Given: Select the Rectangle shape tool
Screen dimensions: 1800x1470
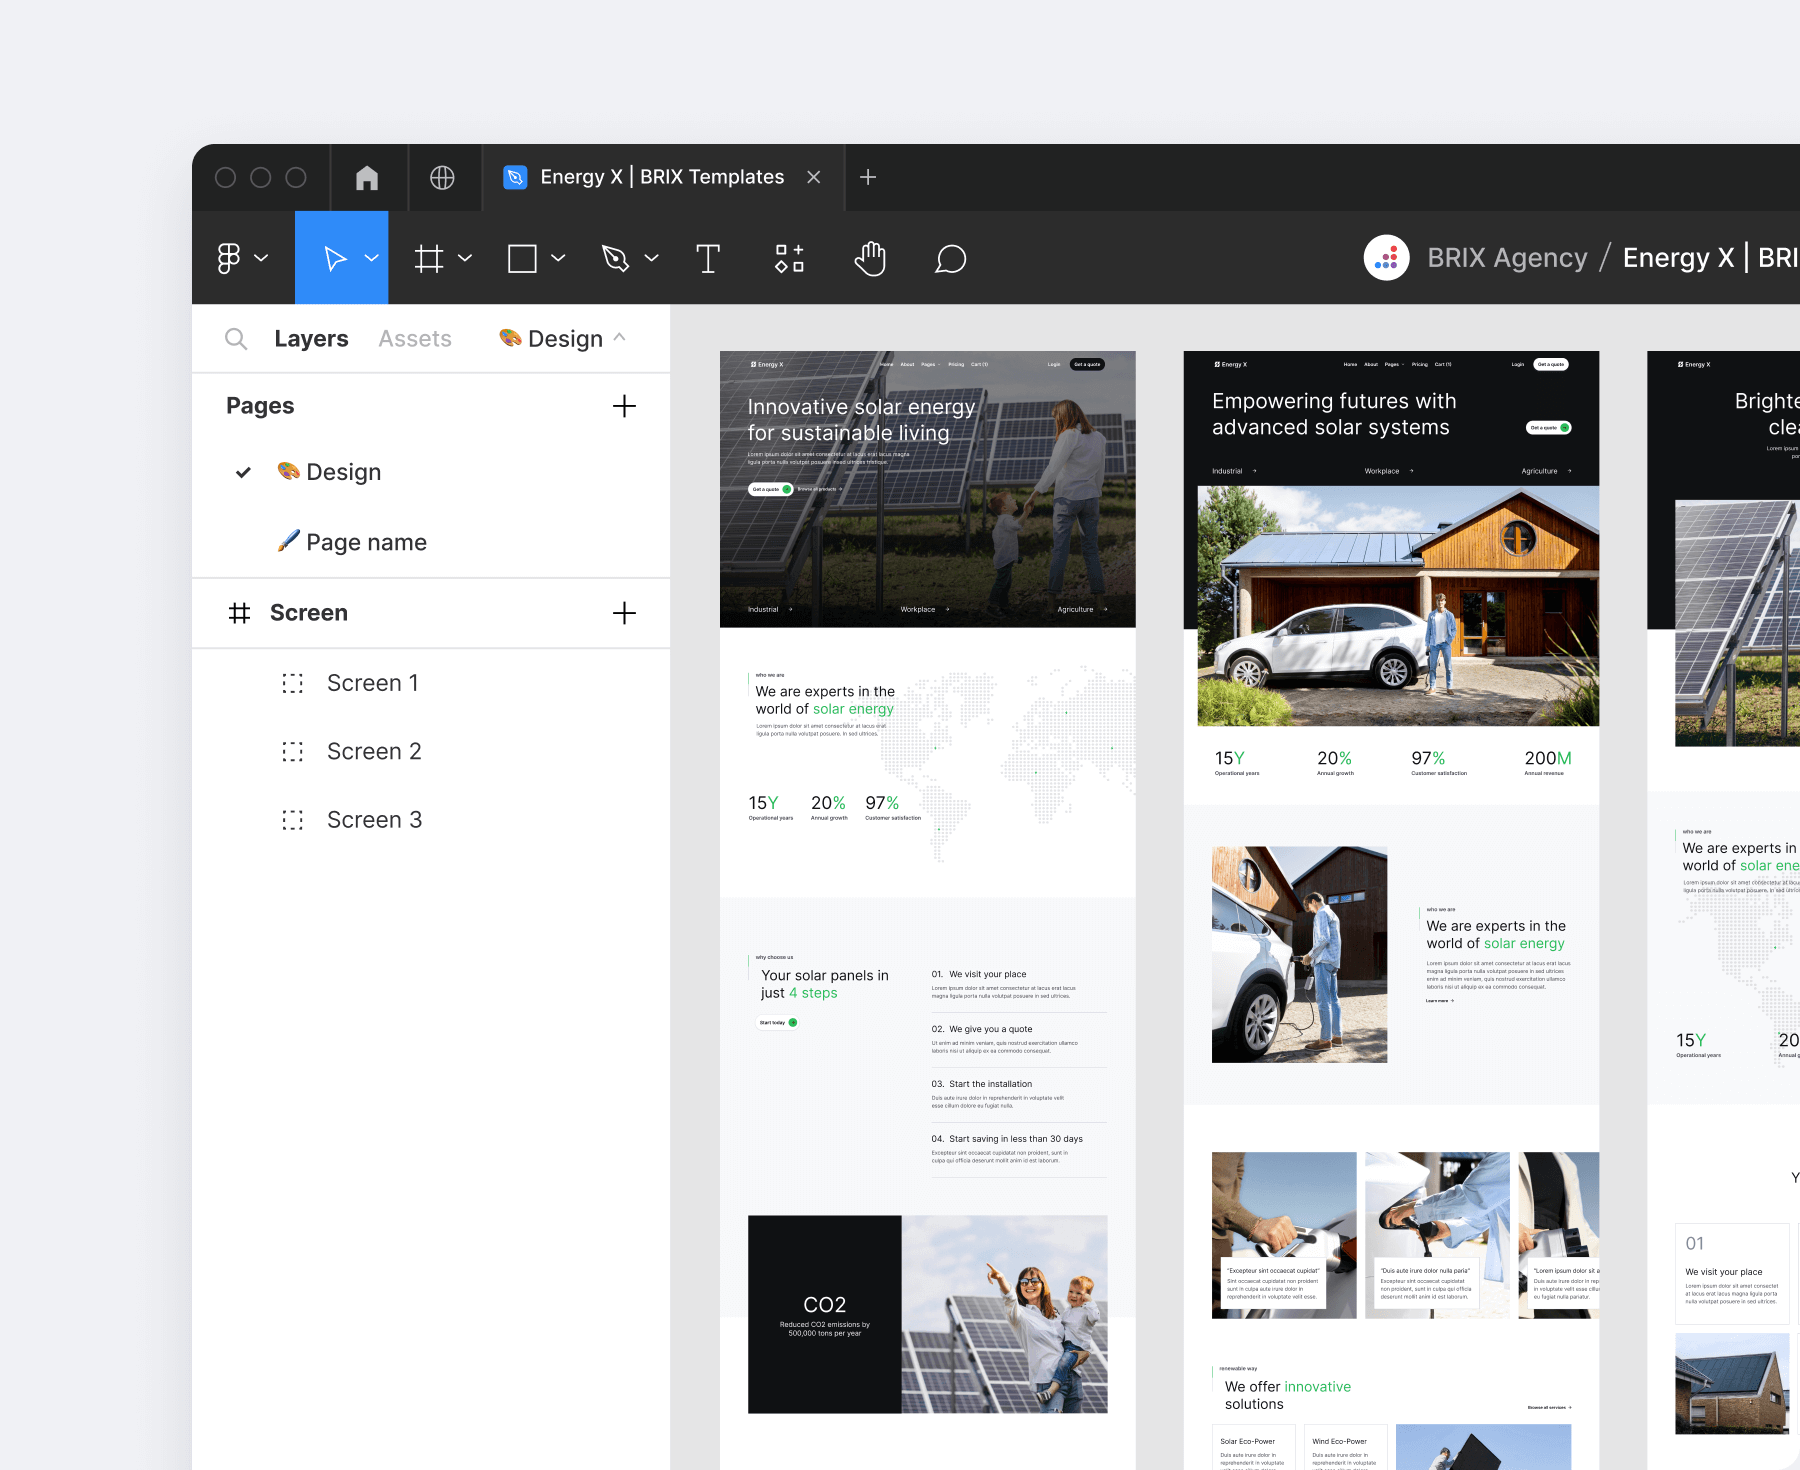Looking at the screenshot, I should (x=524, y=258).
